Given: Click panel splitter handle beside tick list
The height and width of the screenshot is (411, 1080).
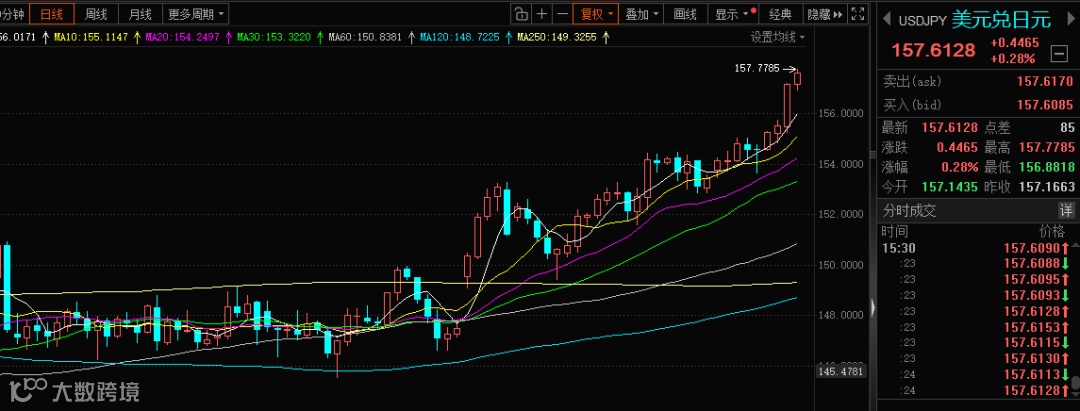Looking at the screenshot, I should (873, 308).
